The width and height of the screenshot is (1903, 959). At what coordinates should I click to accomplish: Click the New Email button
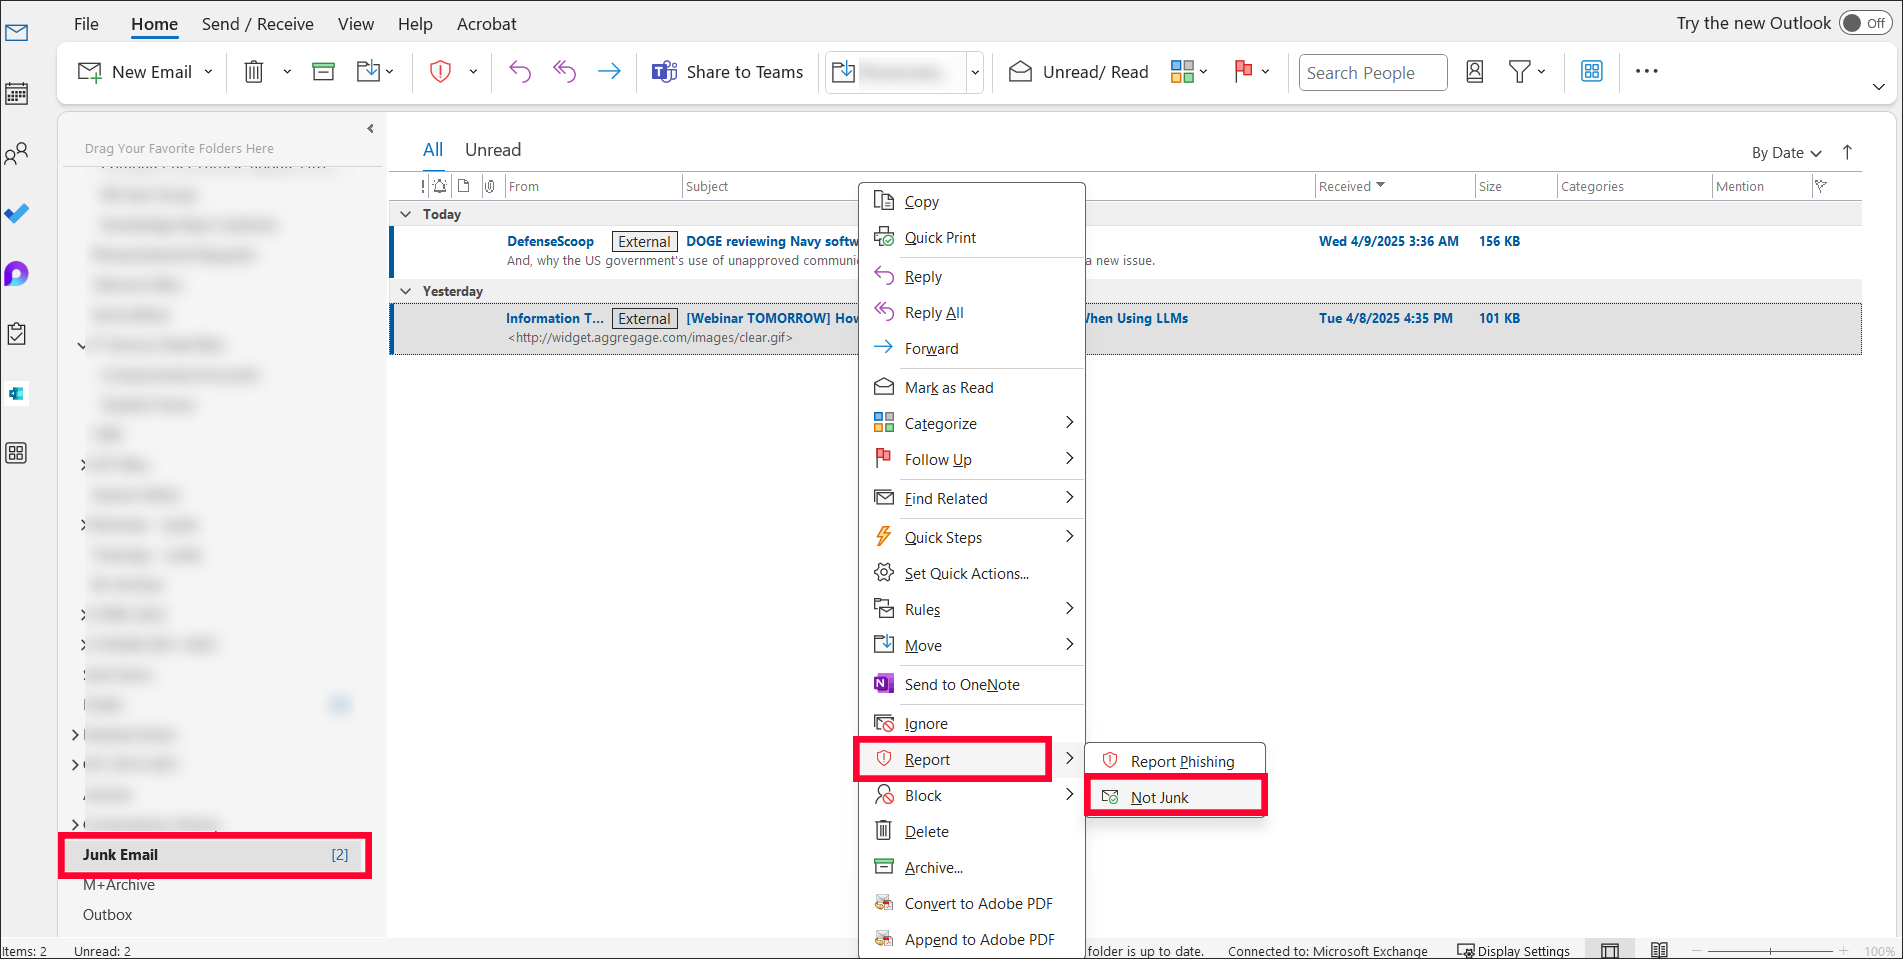pyautogui.click(x=135, y=72)
